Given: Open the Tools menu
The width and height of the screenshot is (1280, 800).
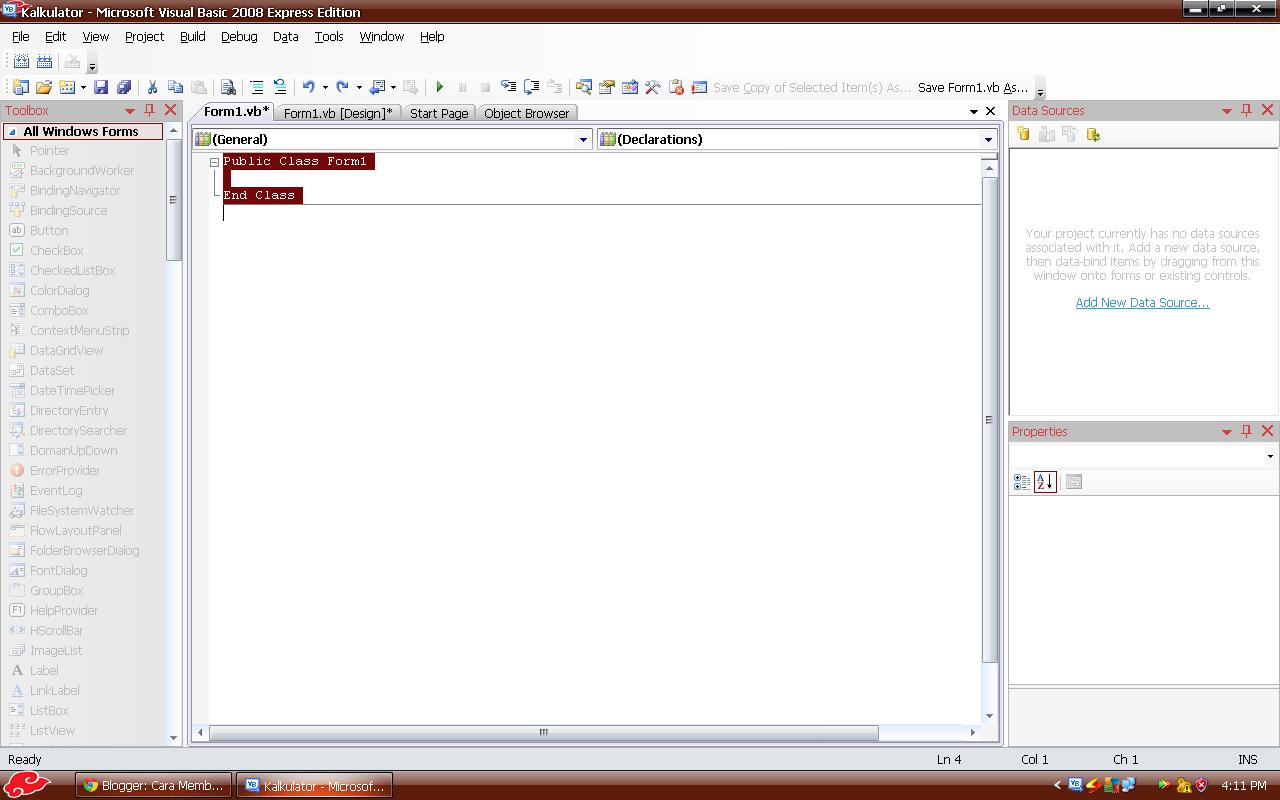Looking at the screenshot, I should pyautogui.click(x=329, y=36).
